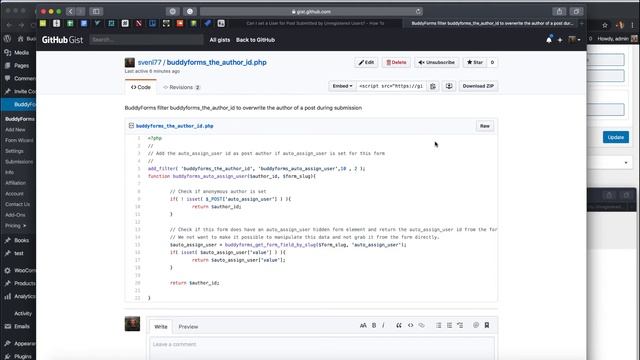Viewport: 640px width, 360px height.
Task: Open the file name link in code header
Action: (x=174, y=126)
